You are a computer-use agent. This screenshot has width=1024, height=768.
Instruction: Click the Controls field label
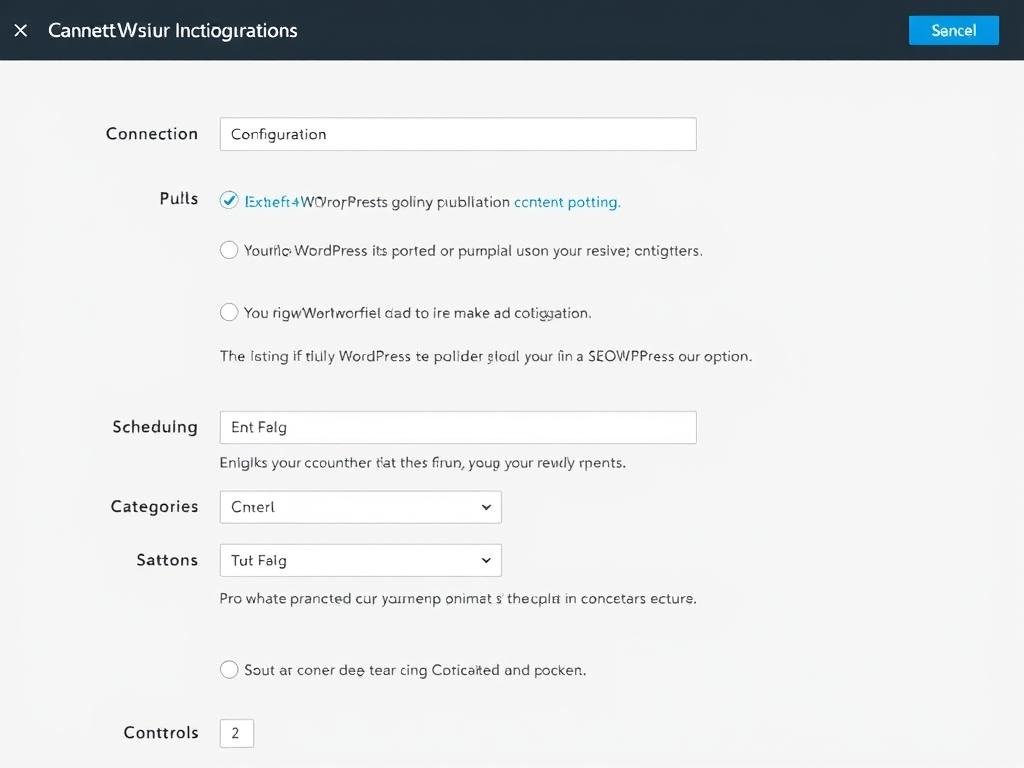161,733
